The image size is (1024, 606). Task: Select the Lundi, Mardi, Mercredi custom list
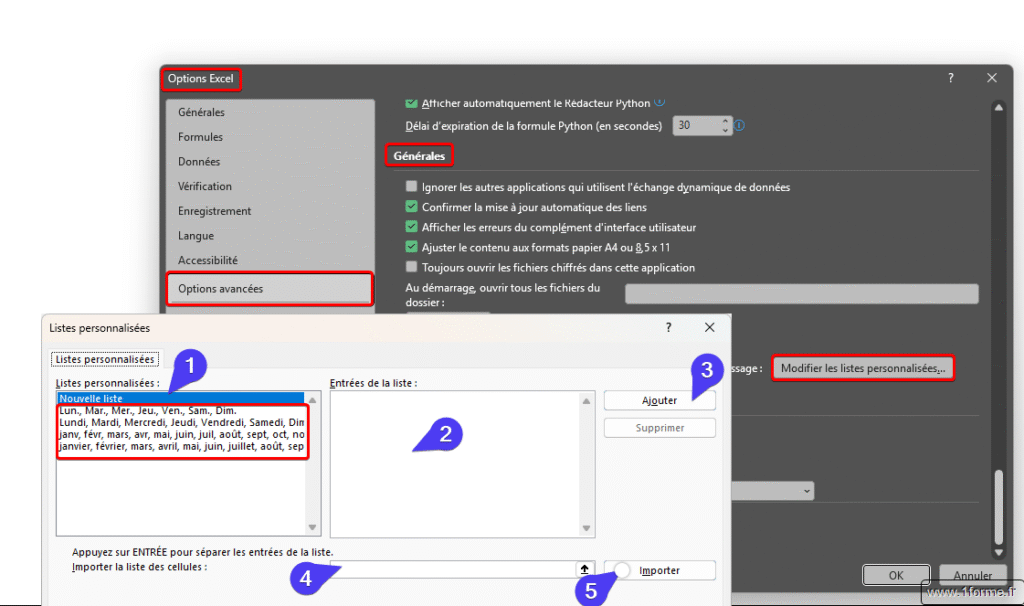(180, 423)
